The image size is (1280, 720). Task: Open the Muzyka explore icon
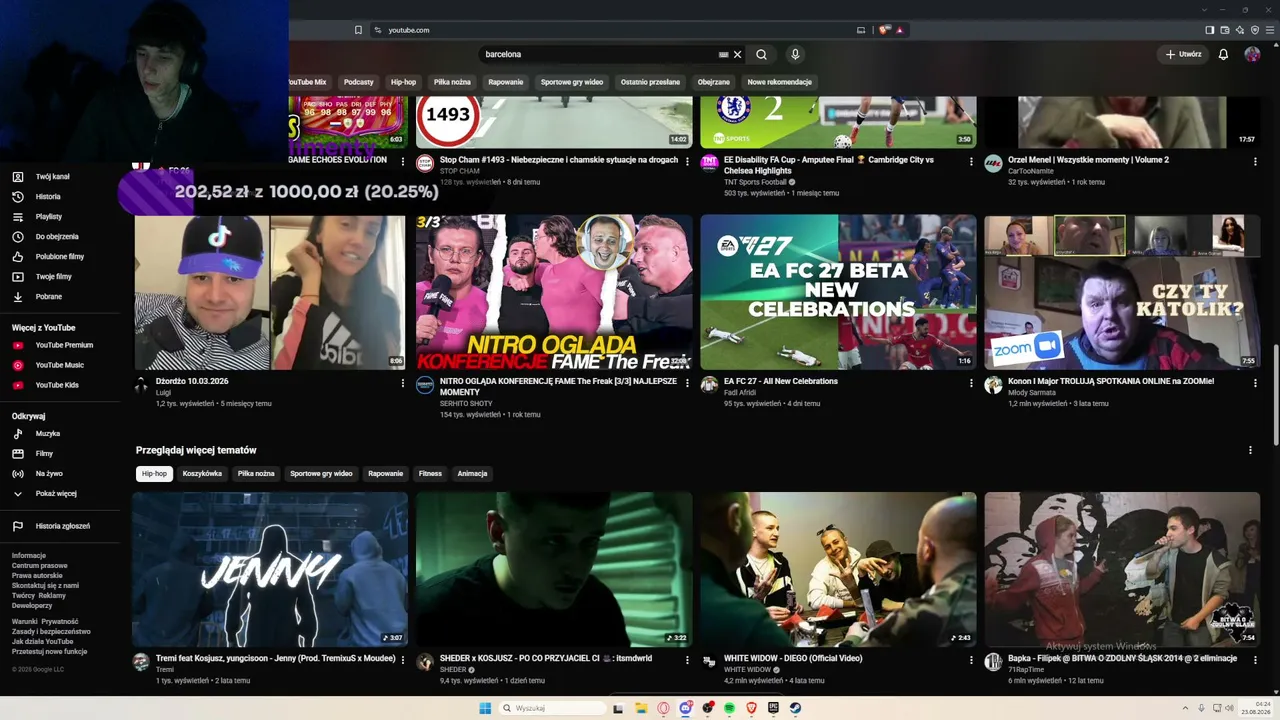coord(18,434)
